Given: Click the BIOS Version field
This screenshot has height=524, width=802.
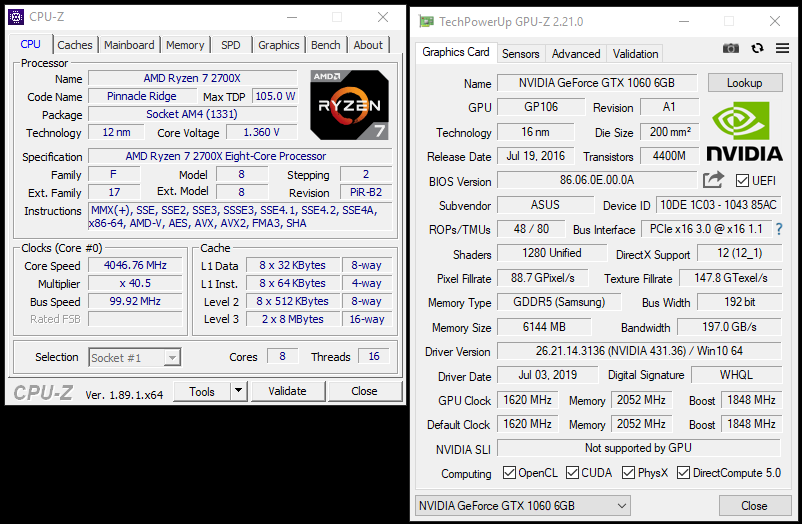Looking at the screenshot, I should point(597,180).
